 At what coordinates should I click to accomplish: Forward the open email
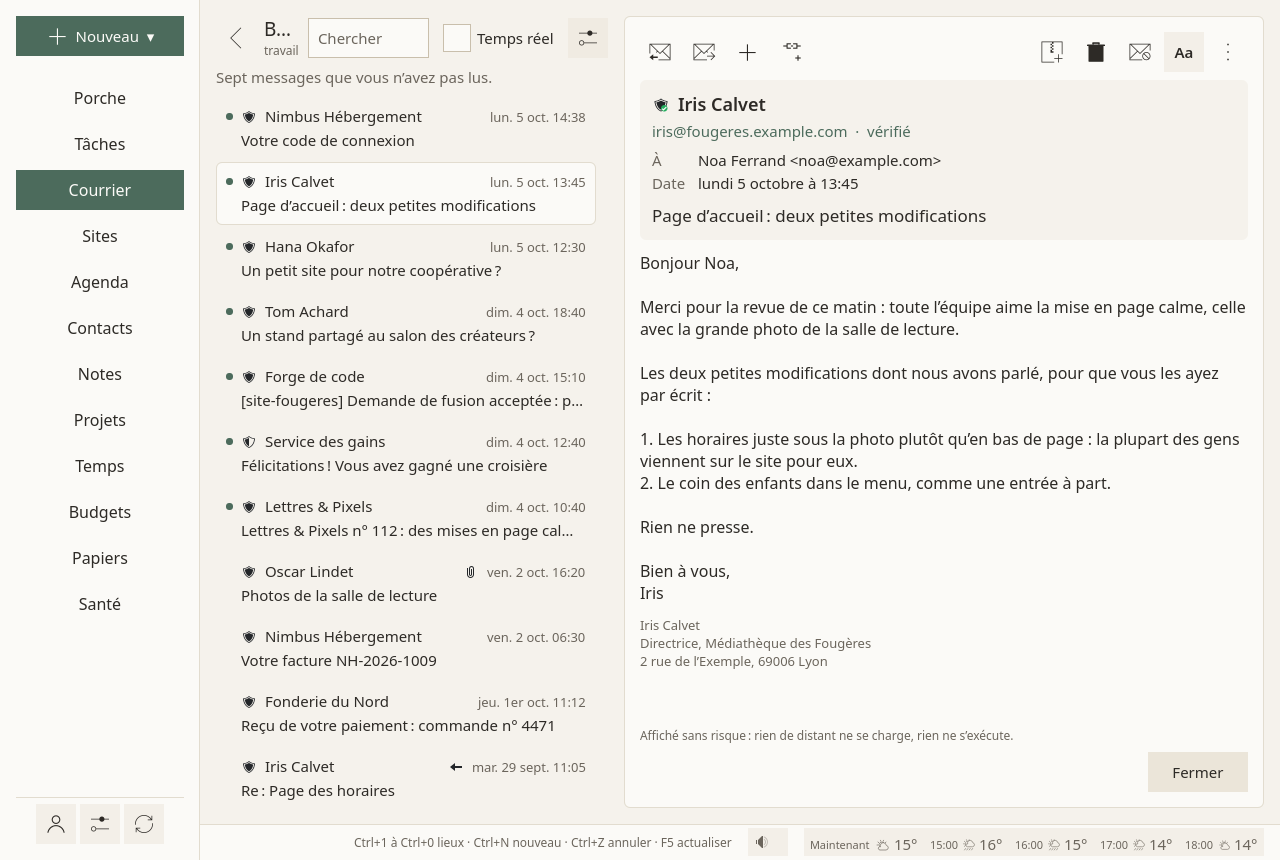[x=704, y=52]
